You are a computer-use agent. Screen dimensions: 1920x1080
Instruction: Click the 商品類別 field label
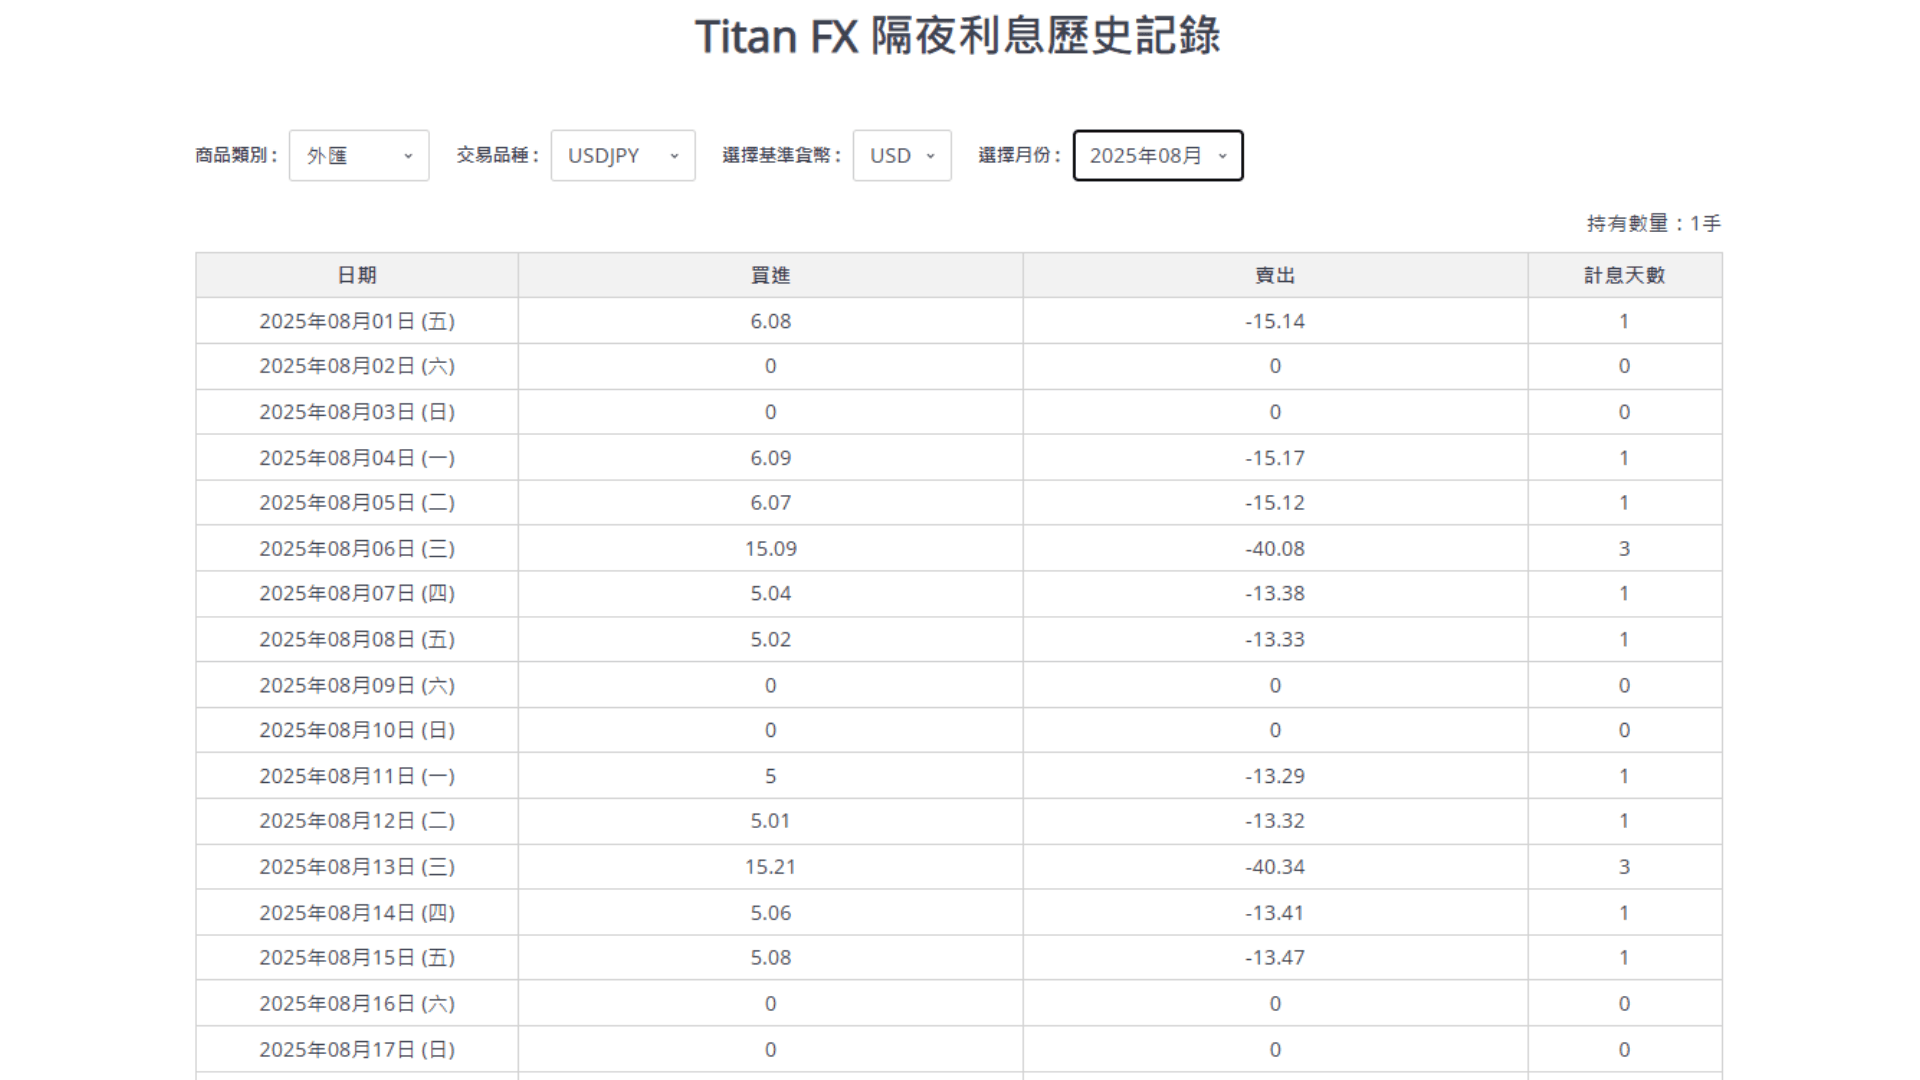[235, 155]
